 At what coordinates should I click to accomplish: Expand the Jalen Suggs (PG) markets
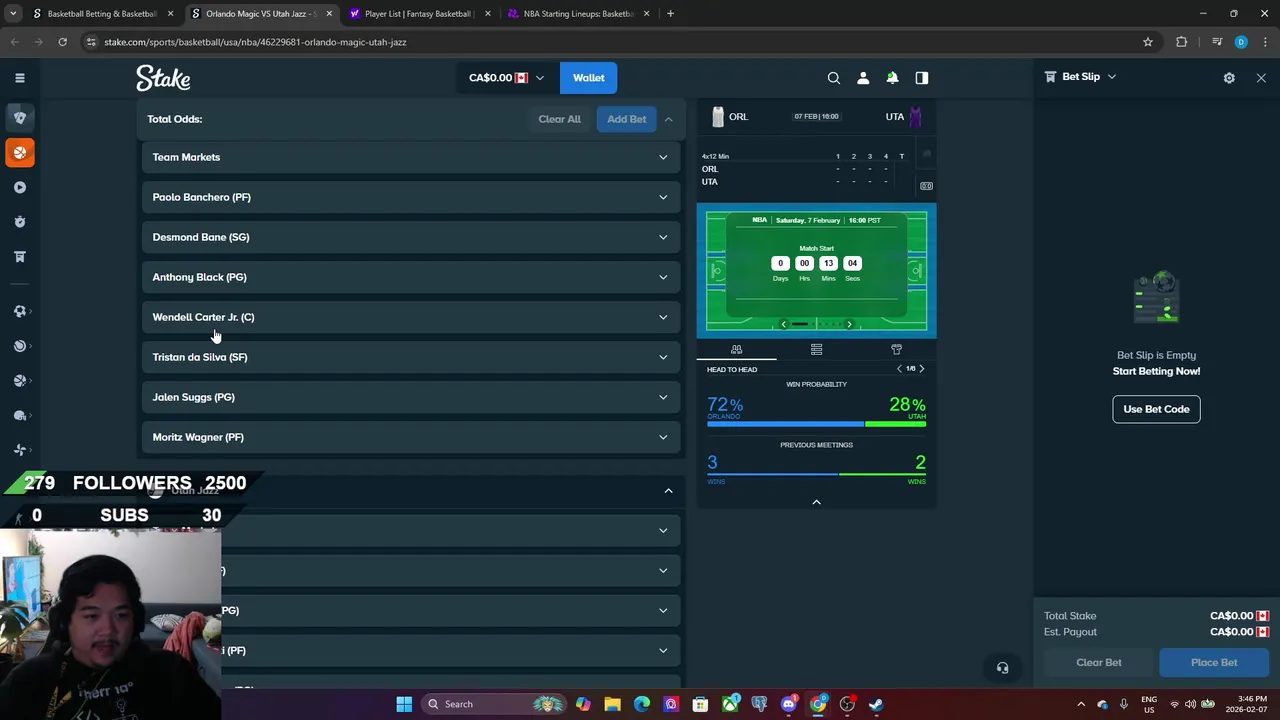point(411,397)
